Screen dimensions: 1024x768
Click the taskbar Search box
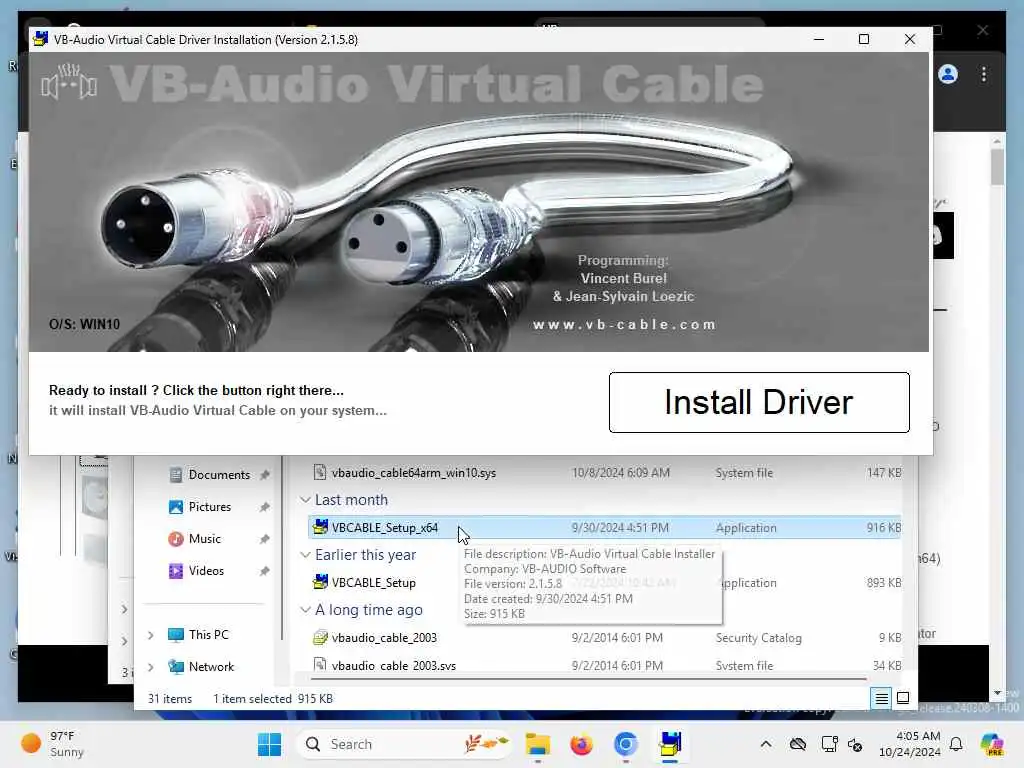[x=404, y=744]
